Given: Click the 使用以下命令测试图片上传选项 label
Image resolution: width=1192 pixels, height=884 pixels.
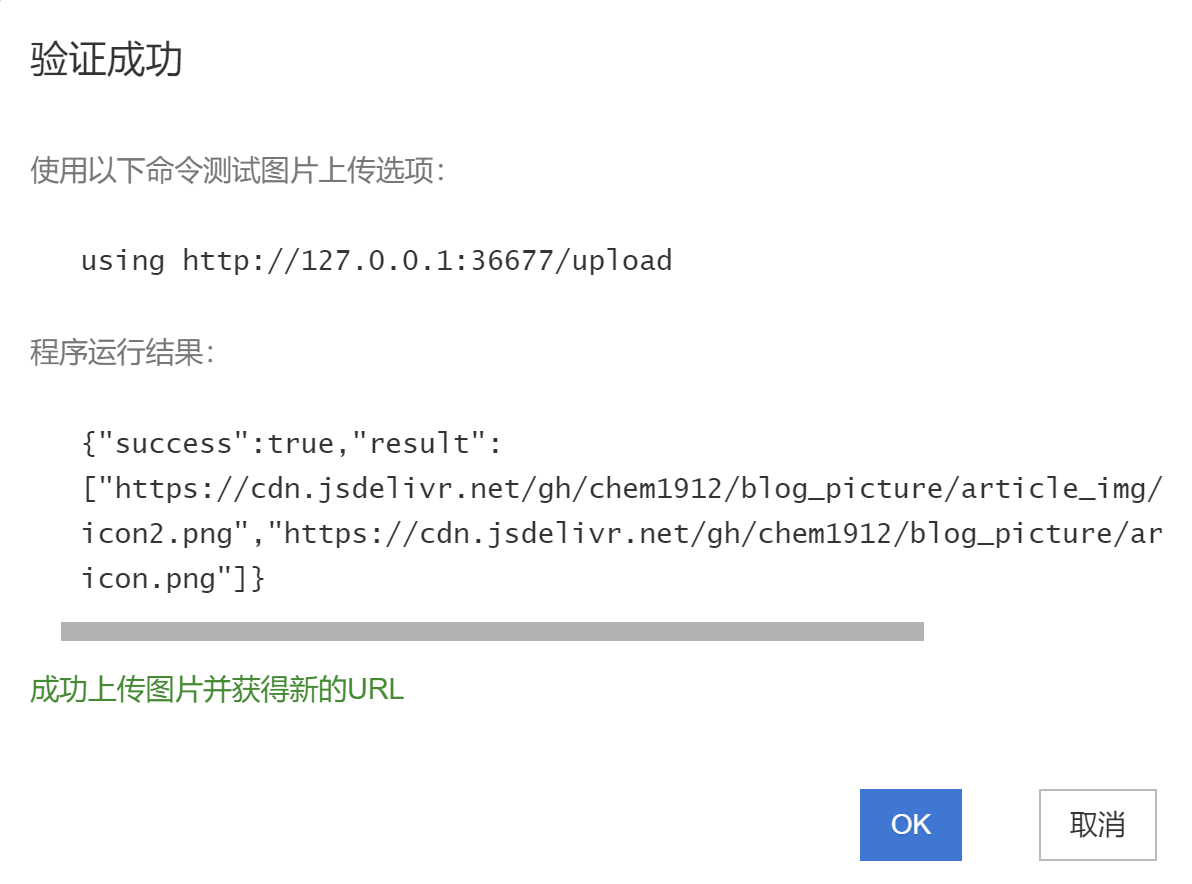Looking at the screenshot, I should click(x=237, y=171).
